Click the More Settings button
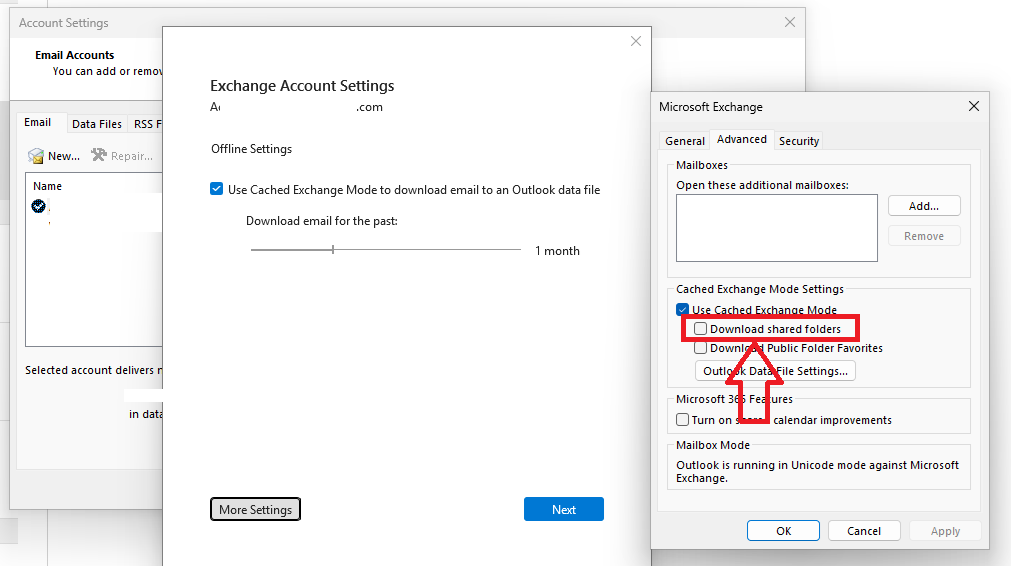Screen dimensions: 1011x566 point(255,509)
